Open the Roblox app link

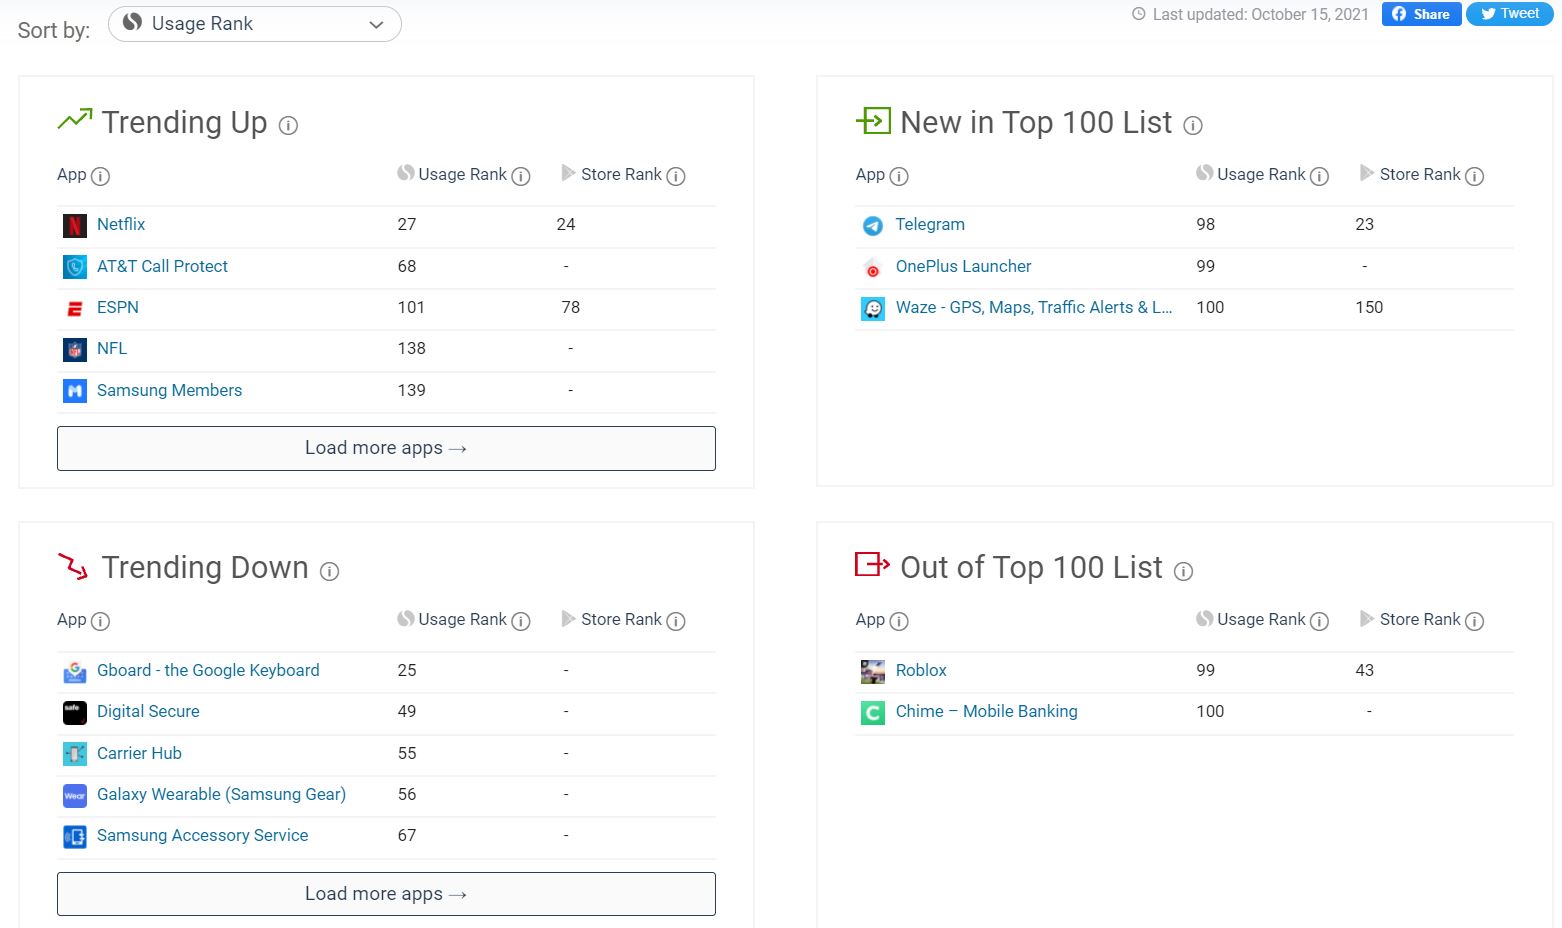(921, 670)
